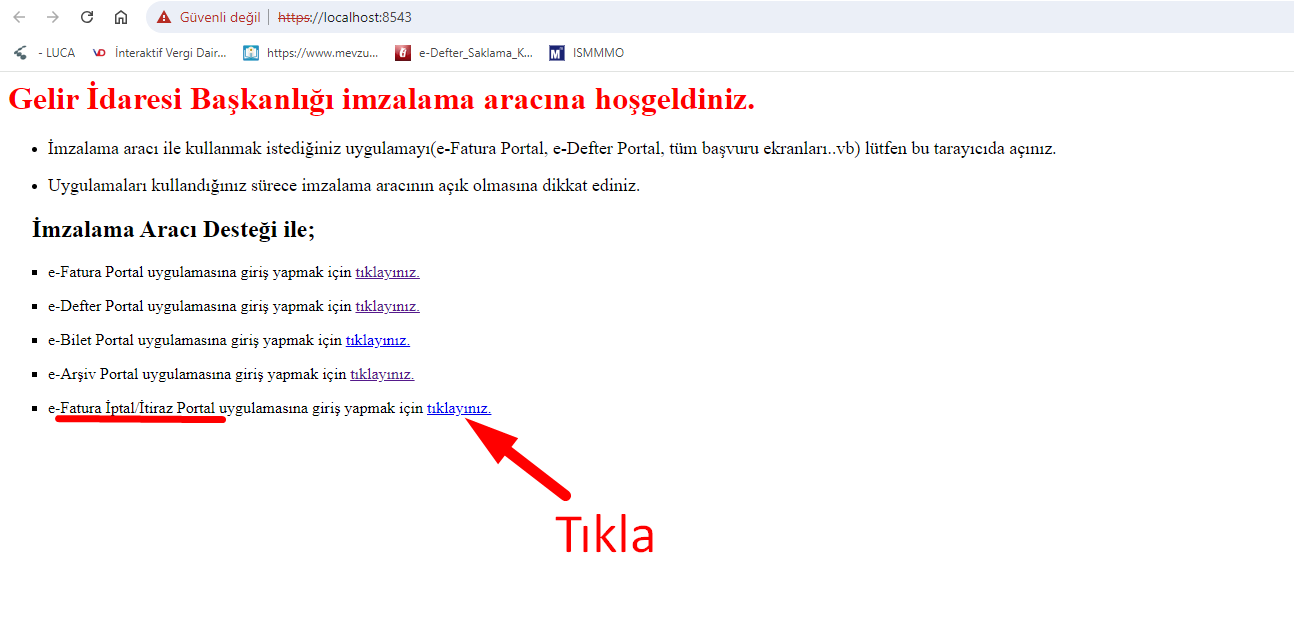Reload the current page
Image resolution: width=1294 pixels, height=623 pixels.
[x=87, y=17]
